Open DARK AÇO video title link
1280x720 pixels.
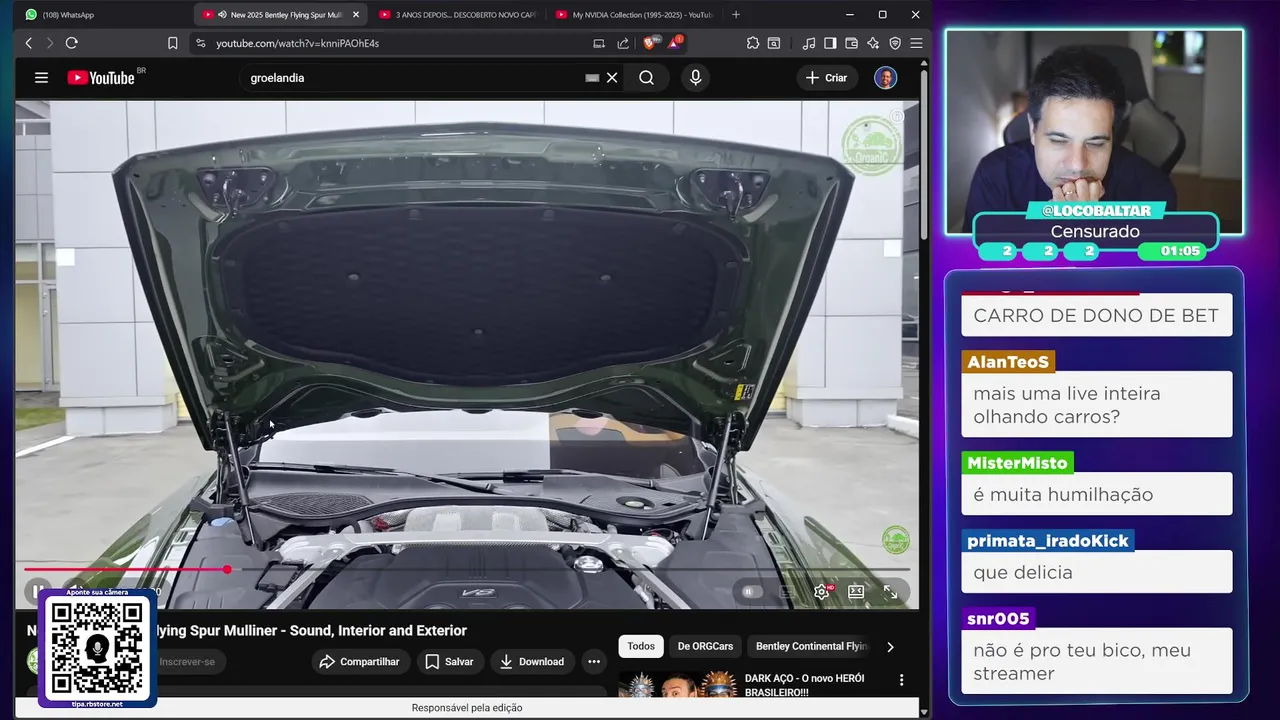point(805,685)
